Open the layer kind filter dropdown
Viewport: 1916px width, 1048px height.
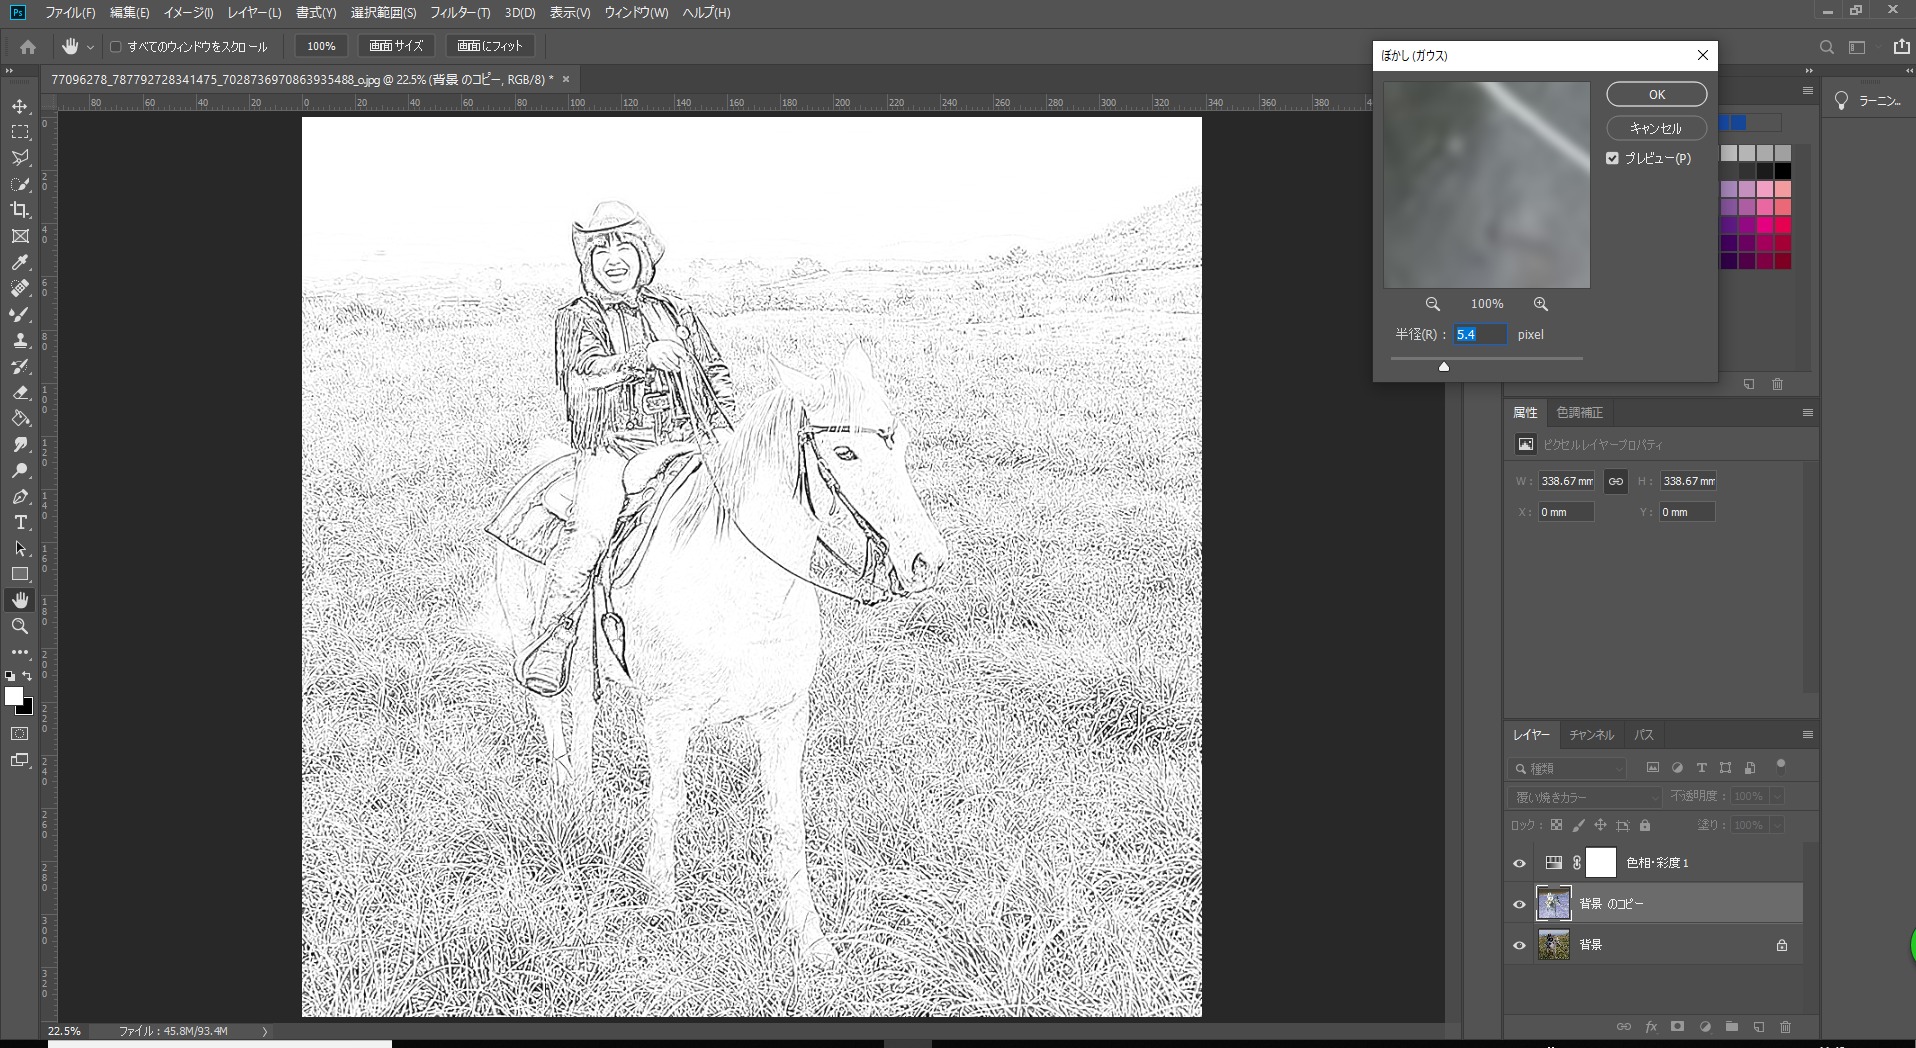click(1567, 768)
